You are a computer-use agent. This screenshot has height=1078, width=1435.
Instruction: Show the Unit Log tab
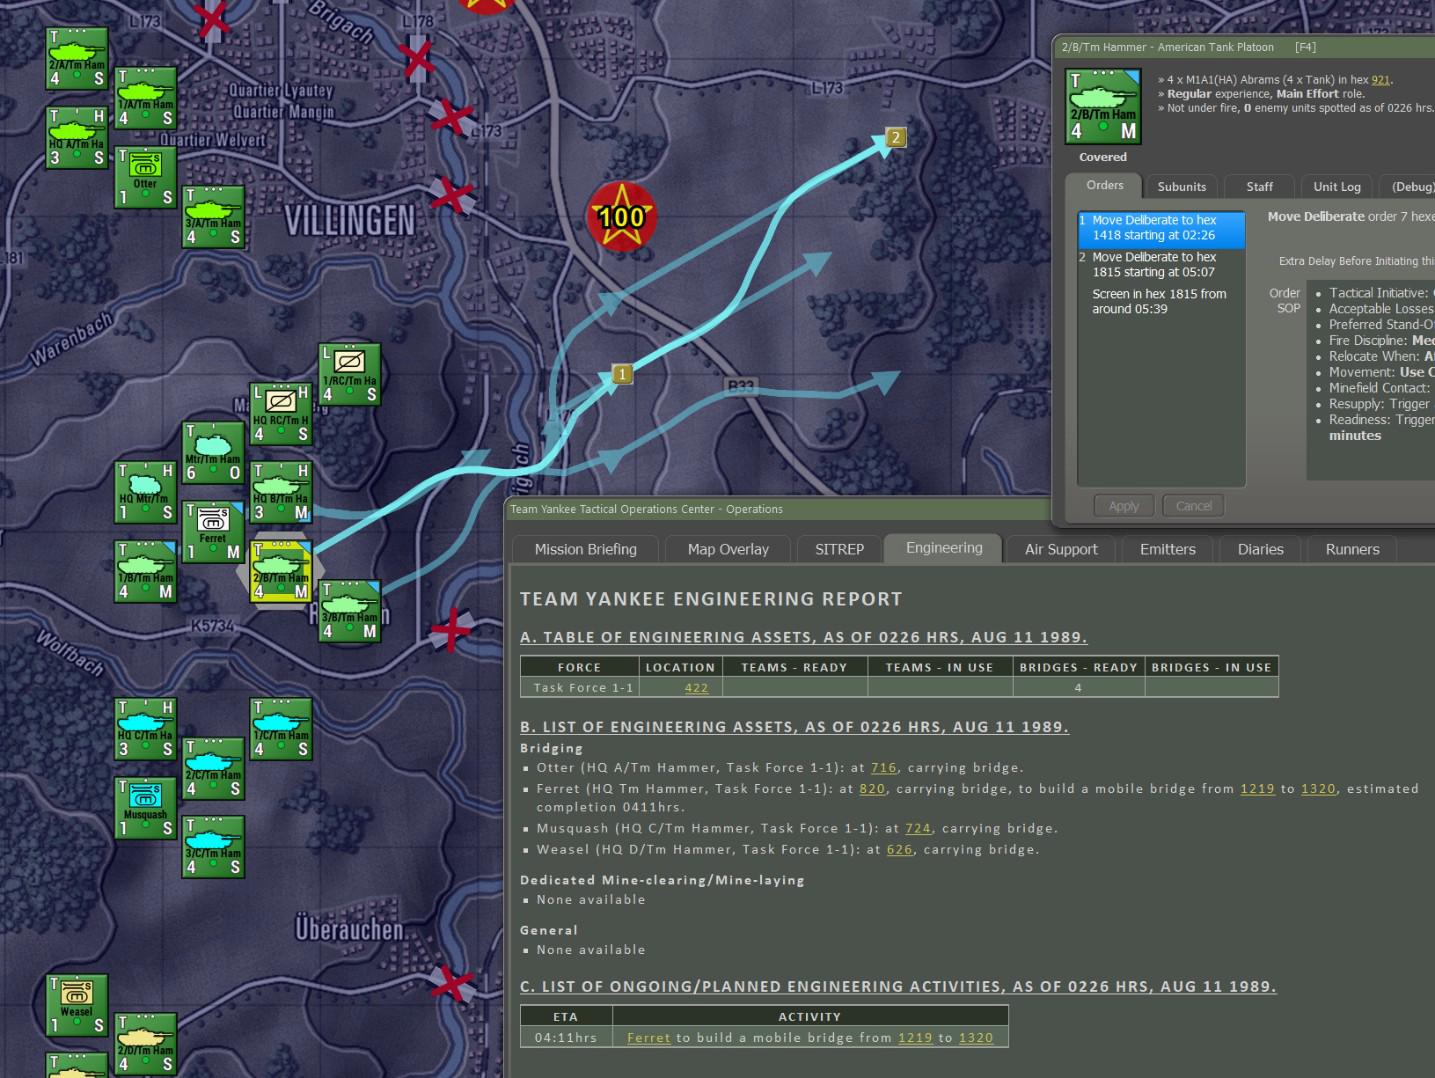coord(1337,186)
